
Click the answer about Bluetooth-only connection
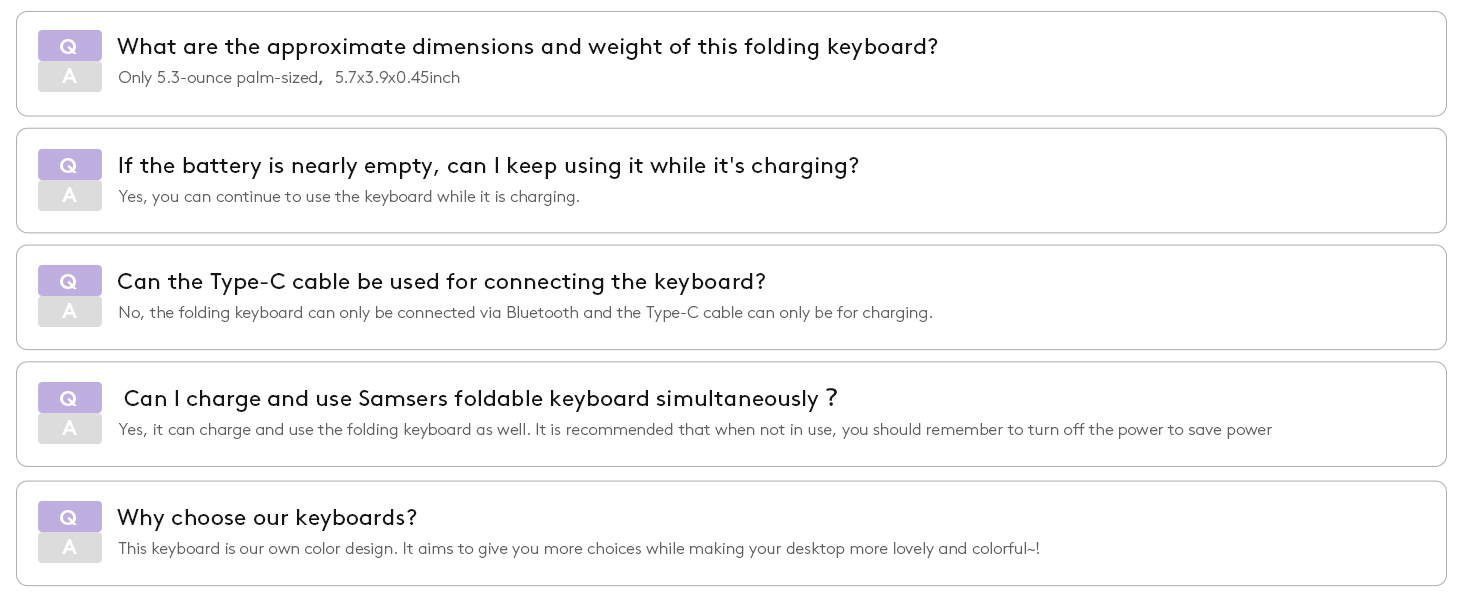[525, 313]
